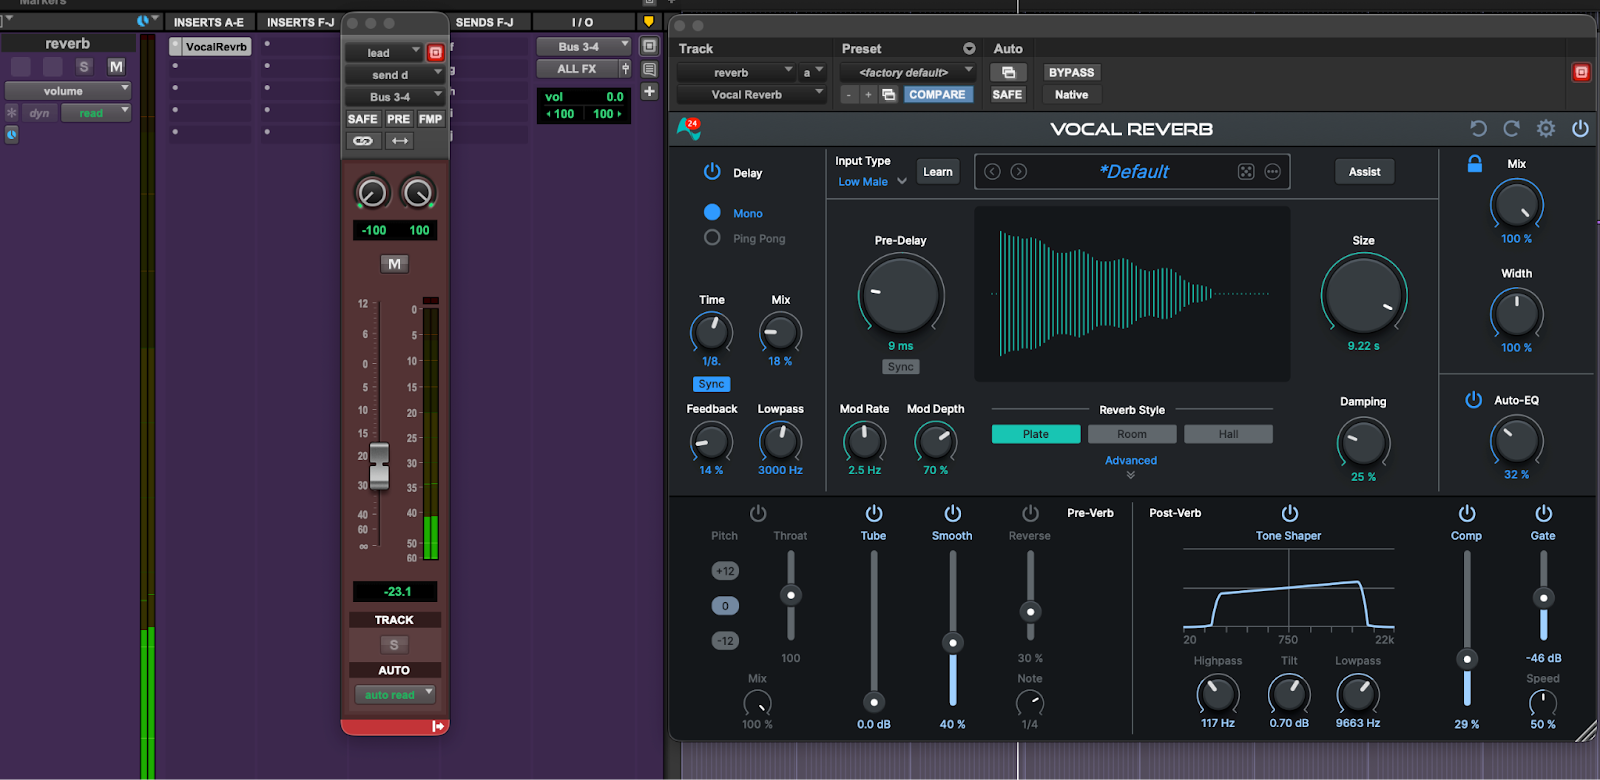This screenshot has height=780, width=1600.
Task: Click the undo arrow in Vocal Reverb header
Action: click(x=1478, y=128)
